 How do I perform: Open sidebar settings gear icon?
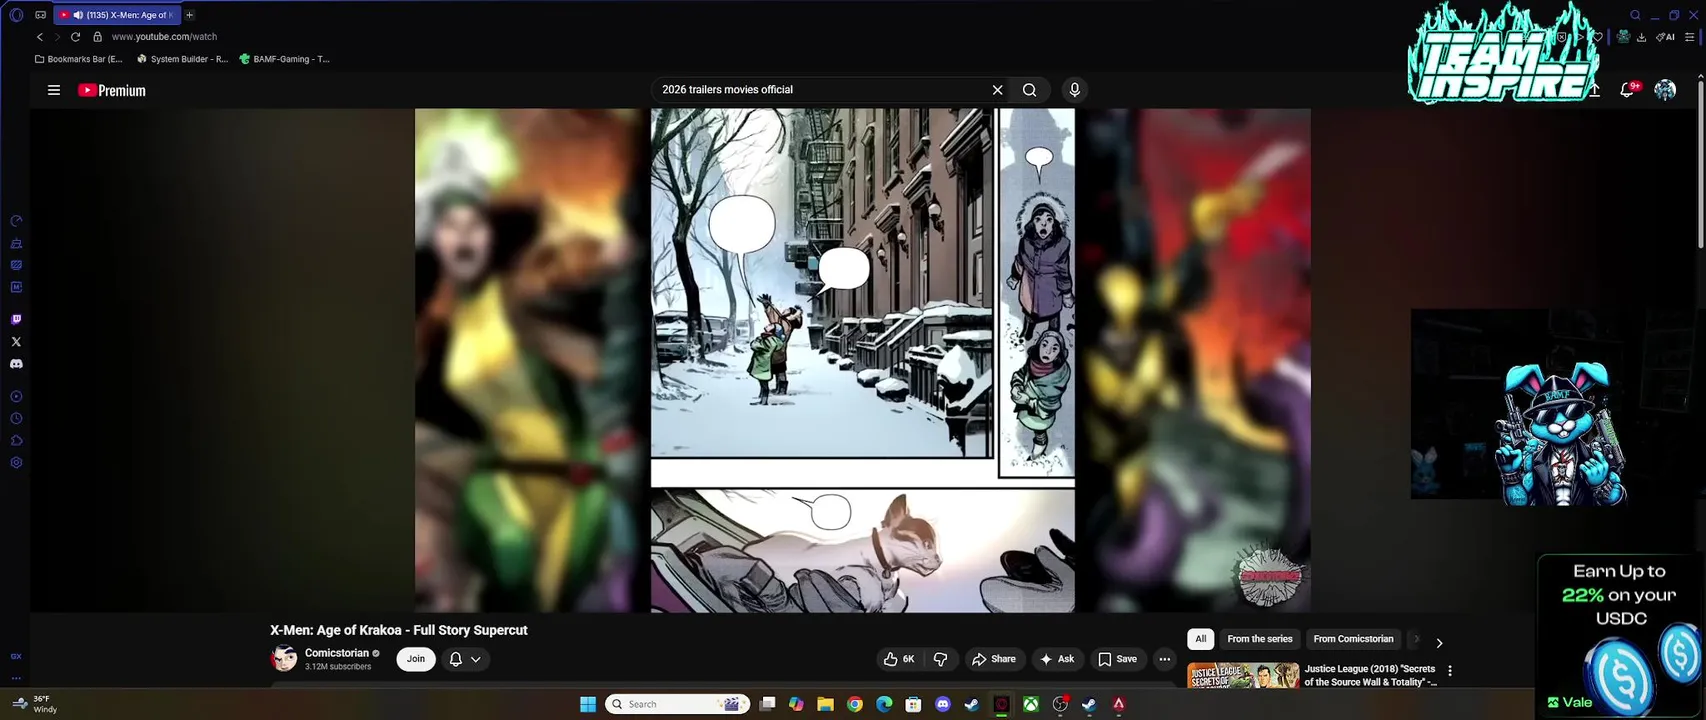(16, 463)
